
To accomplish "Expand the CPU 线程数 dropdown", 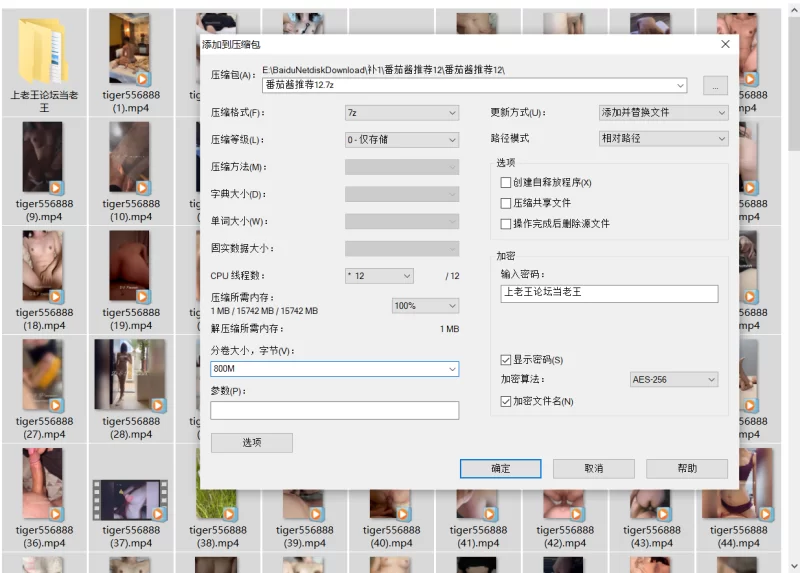I will click(x=379, y=276).
